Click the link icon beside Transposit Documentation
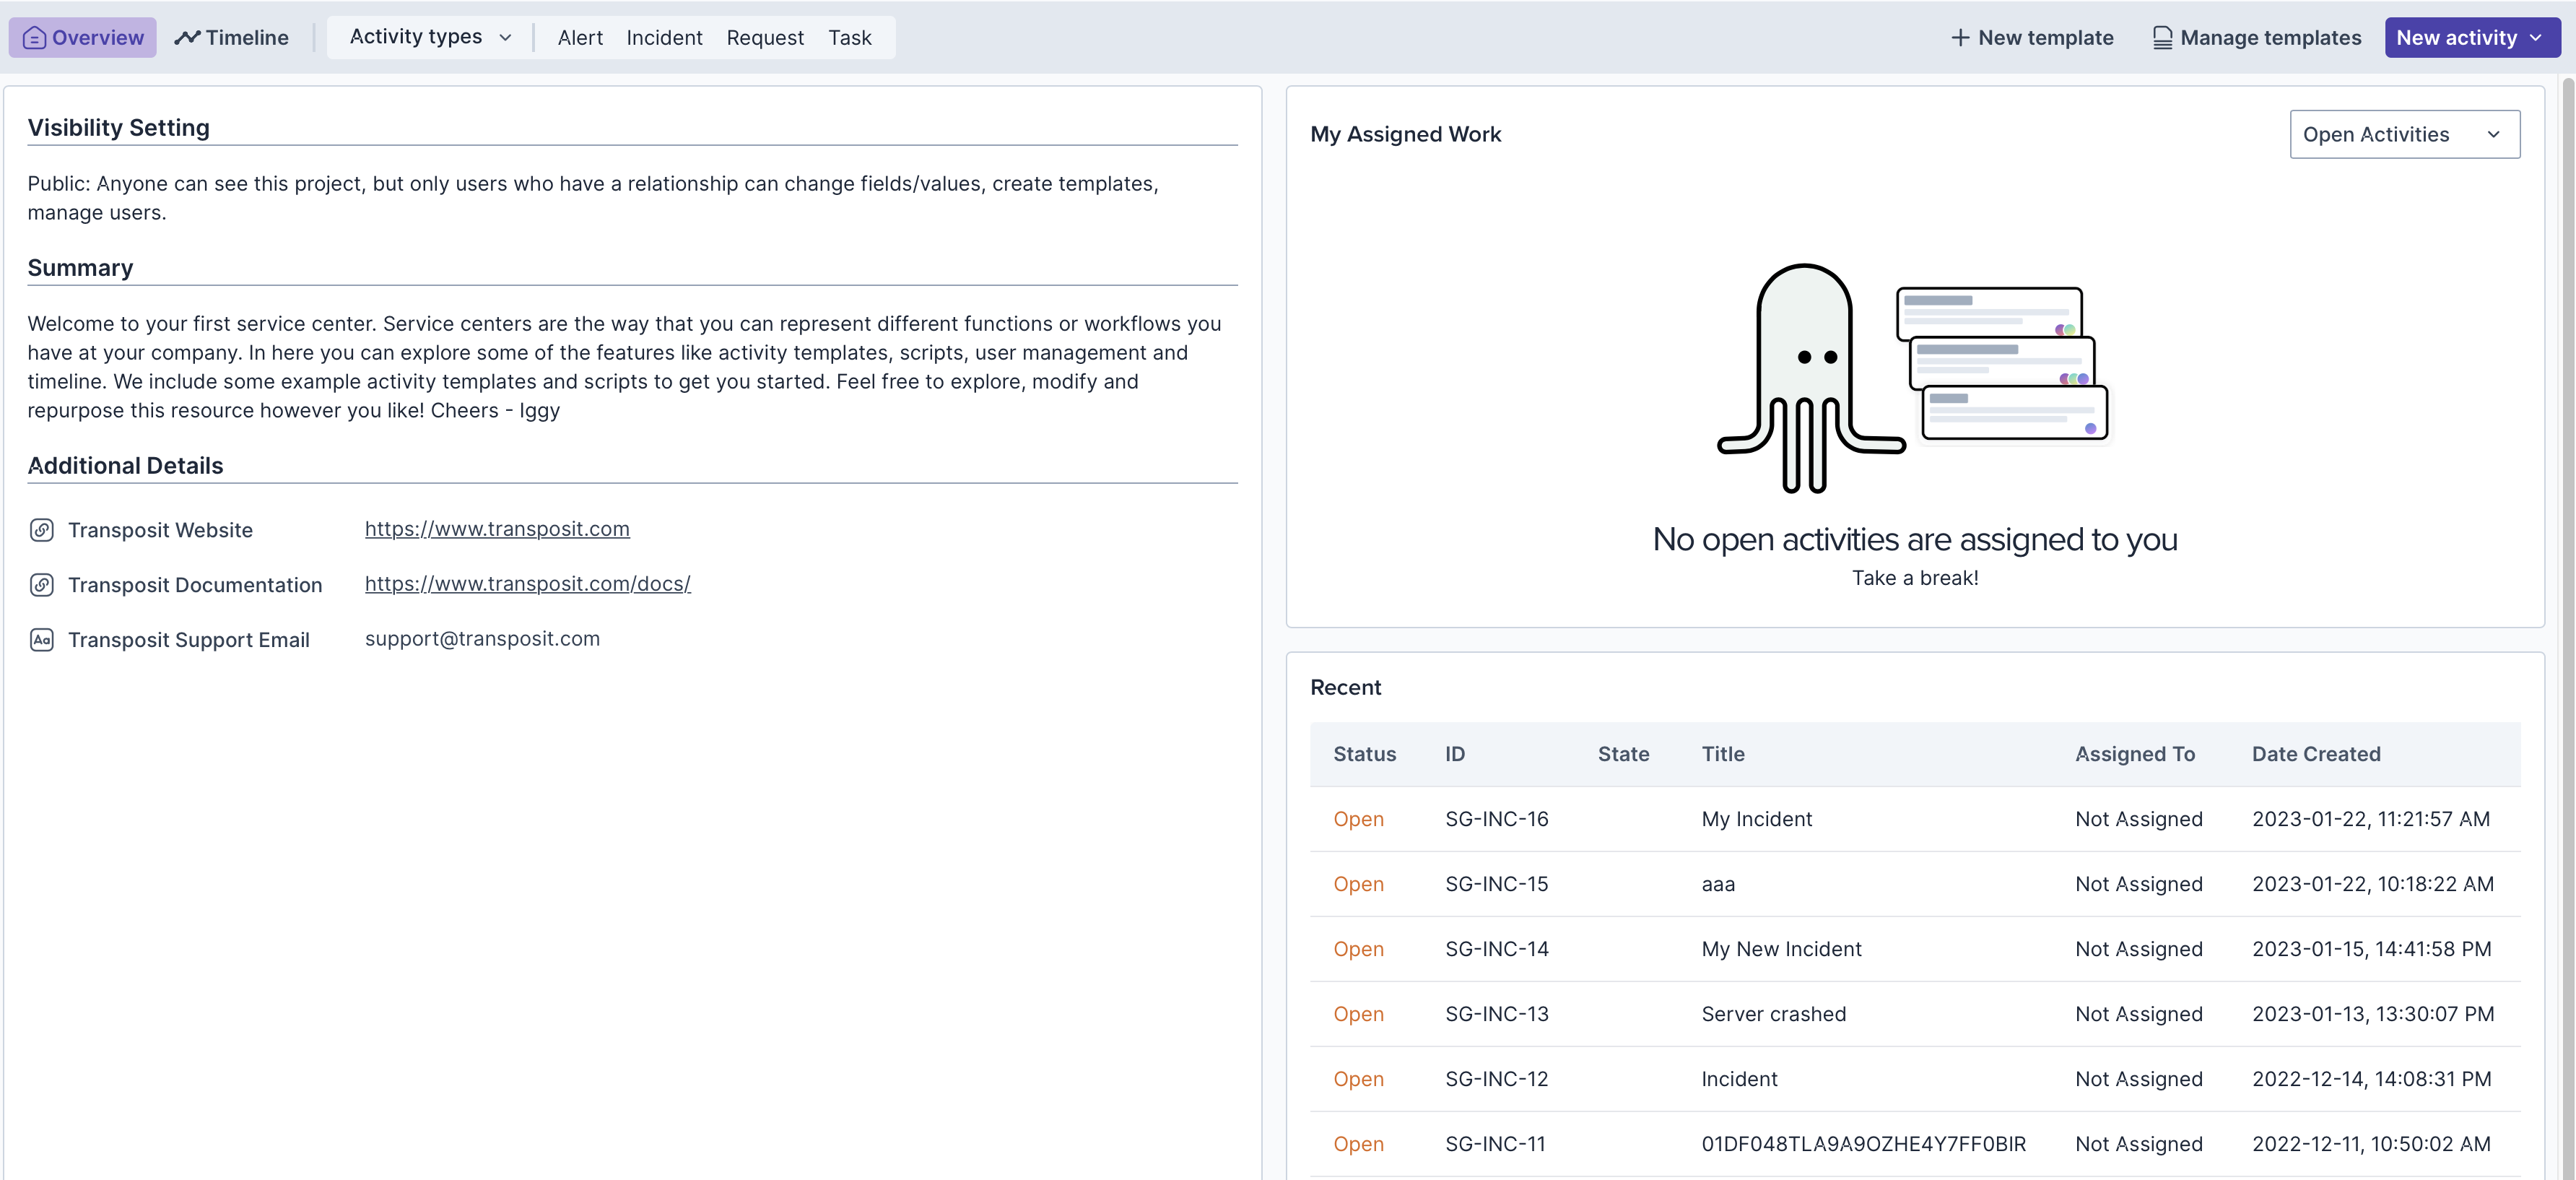 (x=41, y=585)
